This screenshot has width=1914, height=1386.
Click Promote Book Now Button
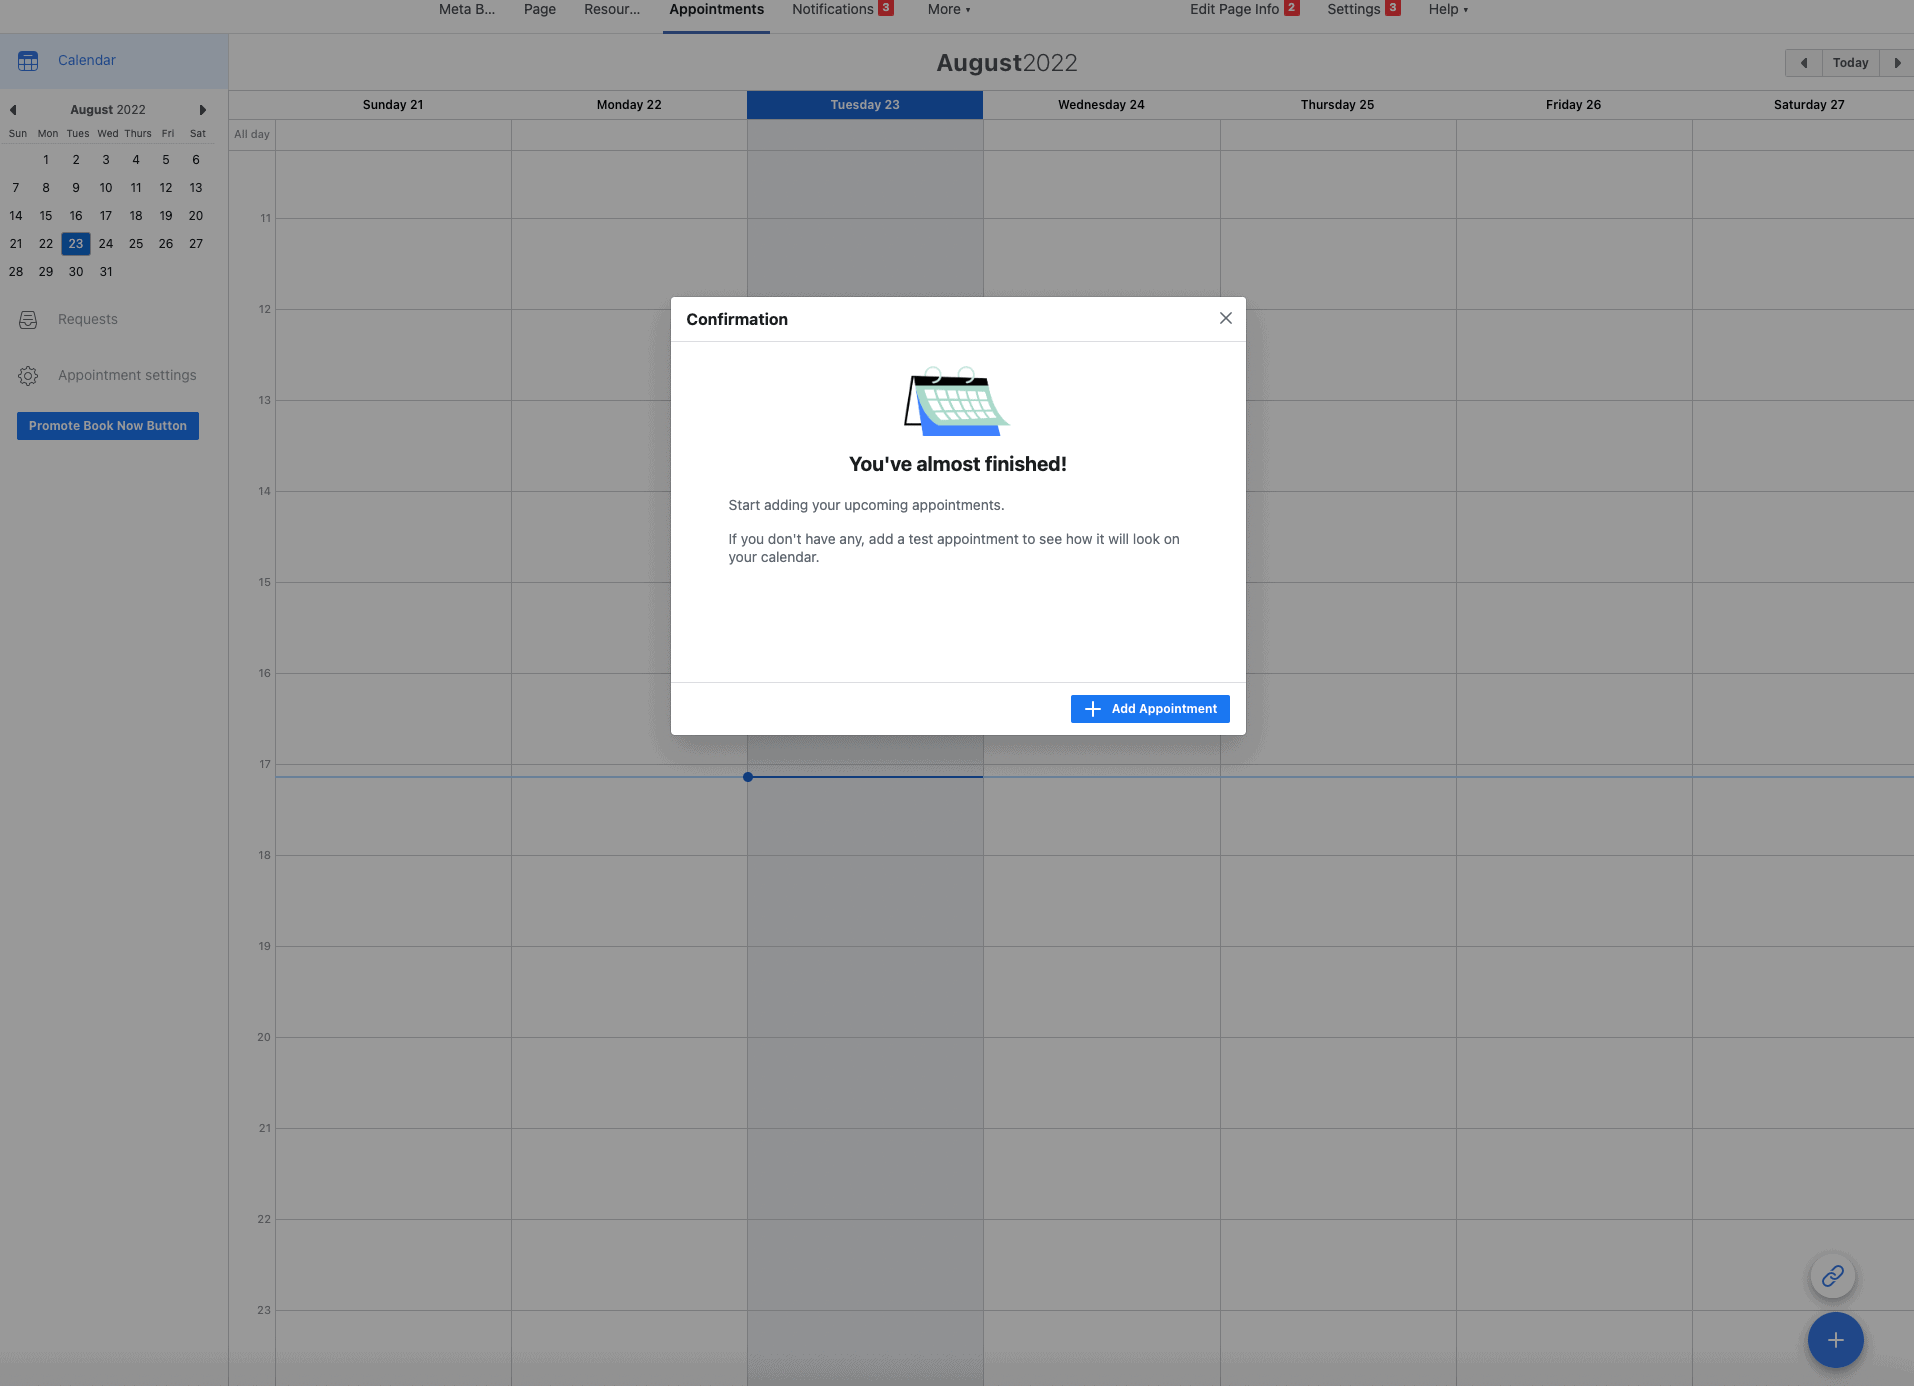108,426
